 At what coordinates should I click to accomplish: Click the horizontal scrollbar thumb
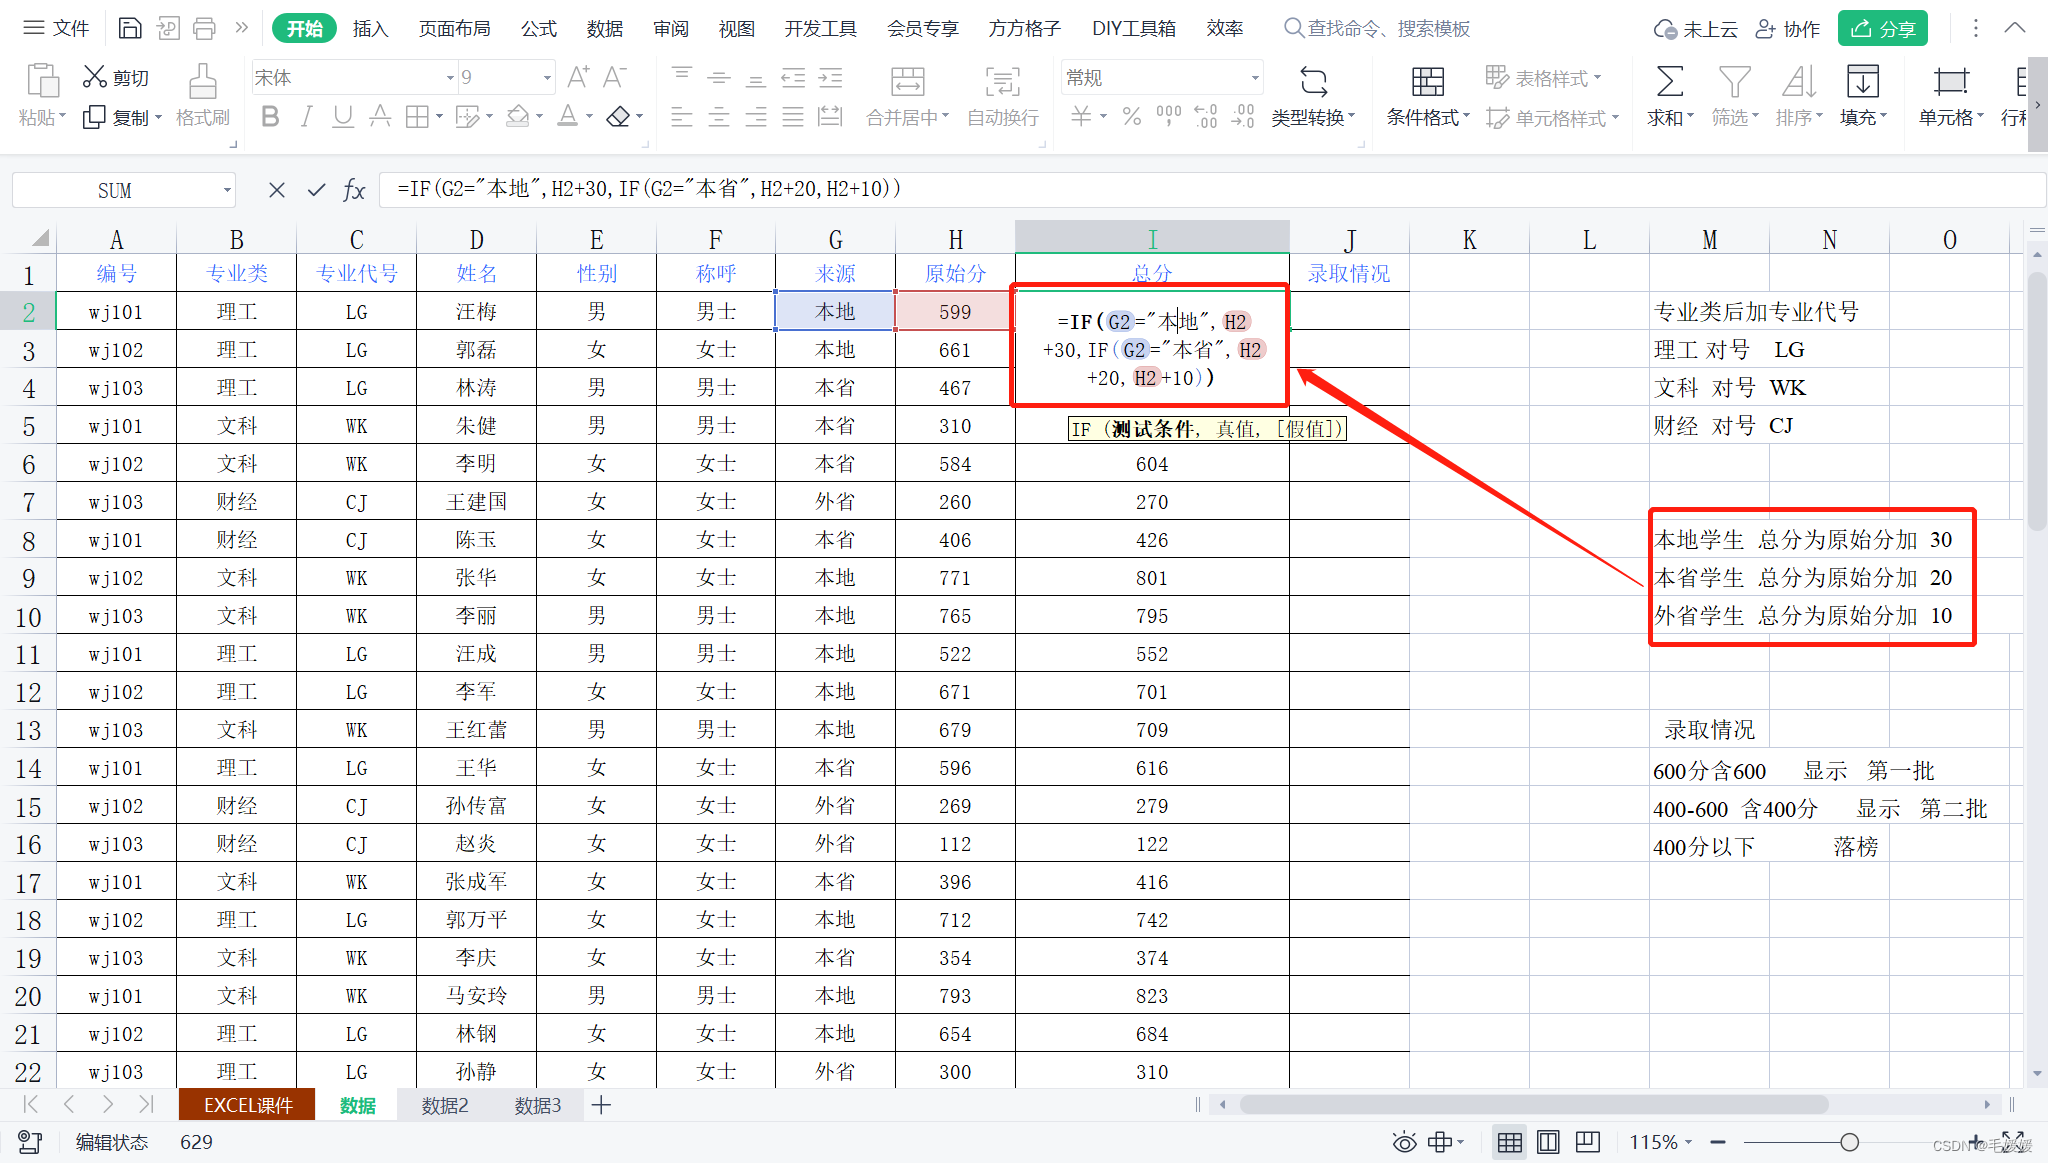click(x=1534, y=1105)
